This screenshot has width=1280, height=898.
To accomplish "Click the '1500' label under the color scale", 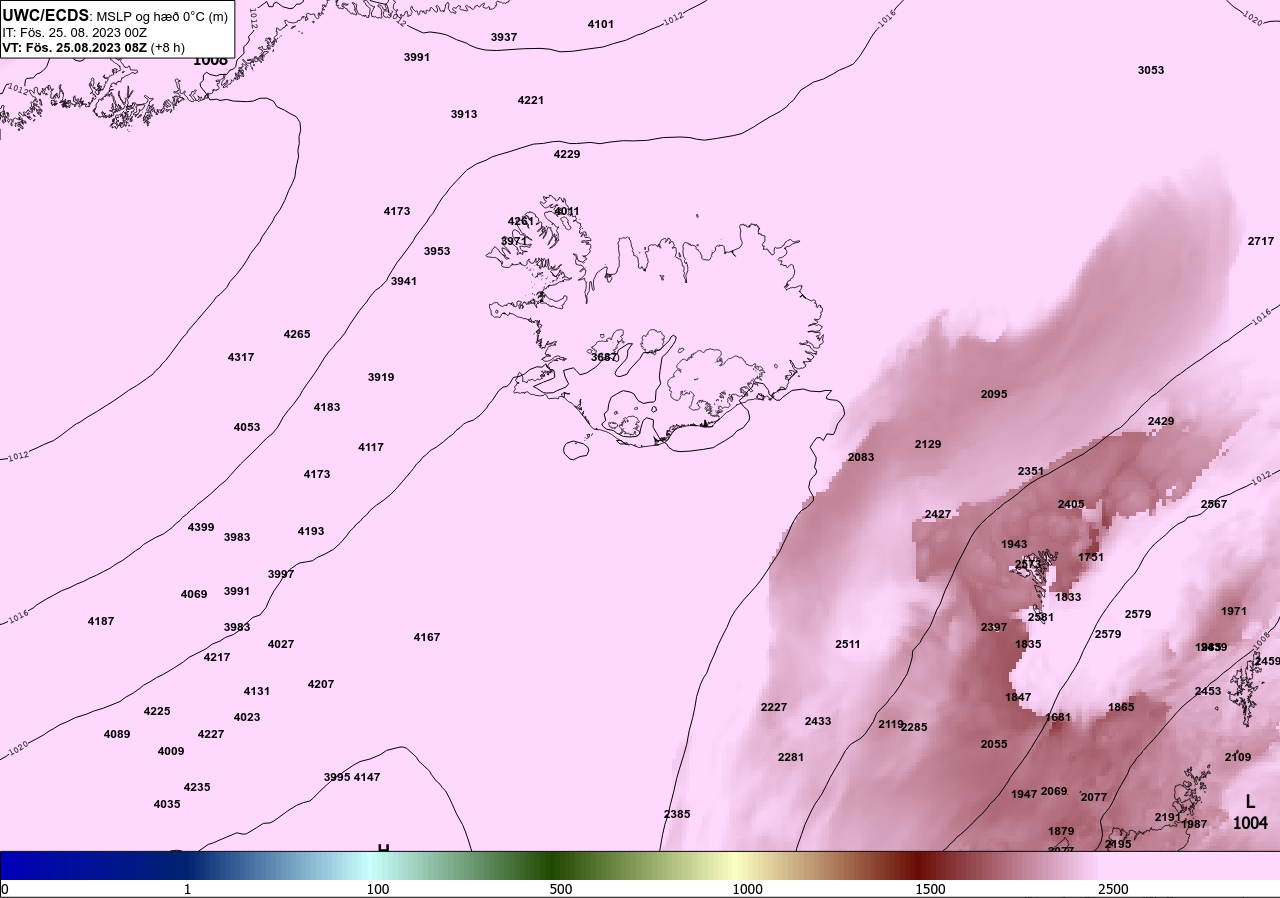I will tap(930, 889).
